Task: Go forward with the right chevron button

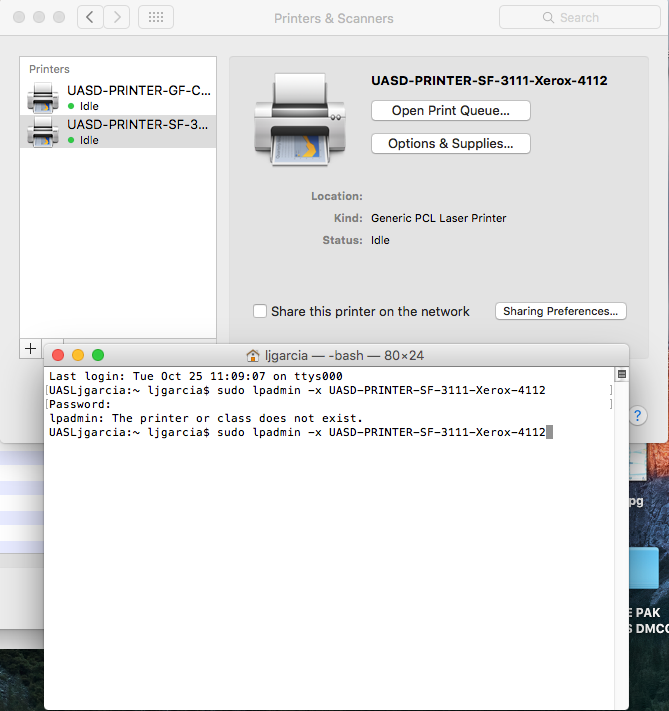Action: (117, 17)
